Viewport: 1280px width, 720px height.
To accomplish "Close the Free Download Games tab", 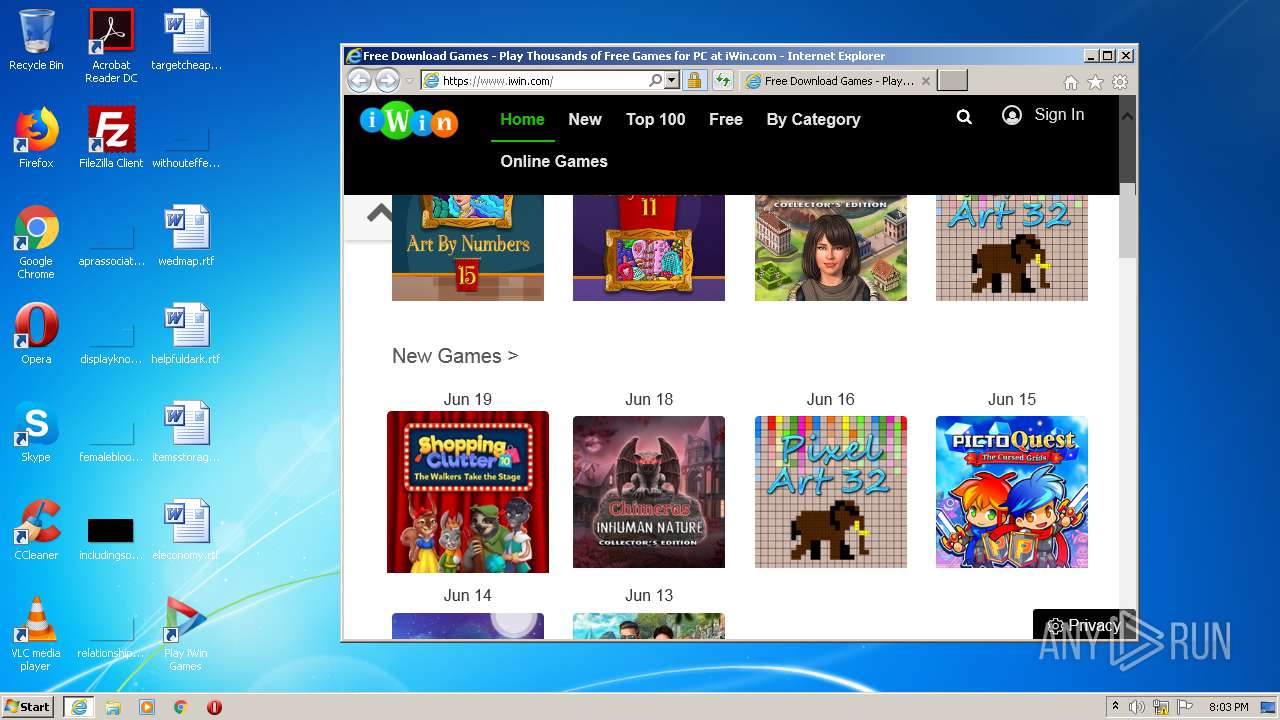I will (x=925, y=81).
